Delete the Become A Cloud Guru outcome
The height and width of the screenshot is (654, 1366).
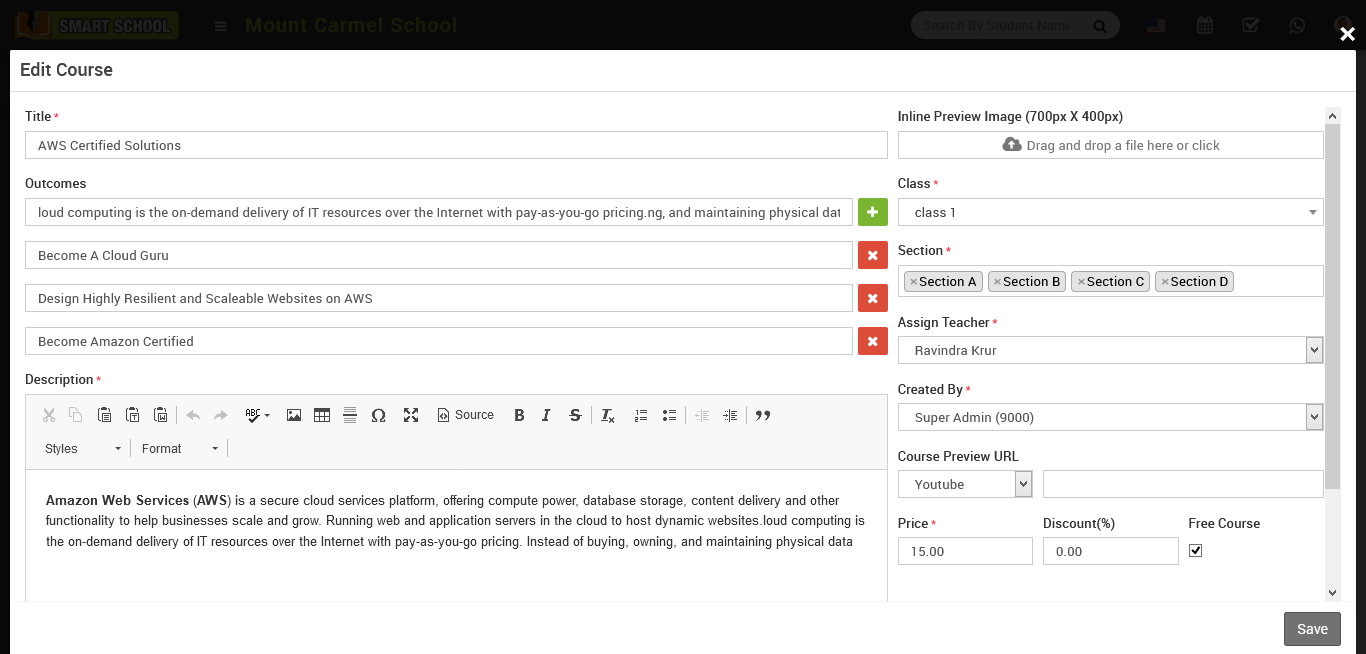pos(872,255)
